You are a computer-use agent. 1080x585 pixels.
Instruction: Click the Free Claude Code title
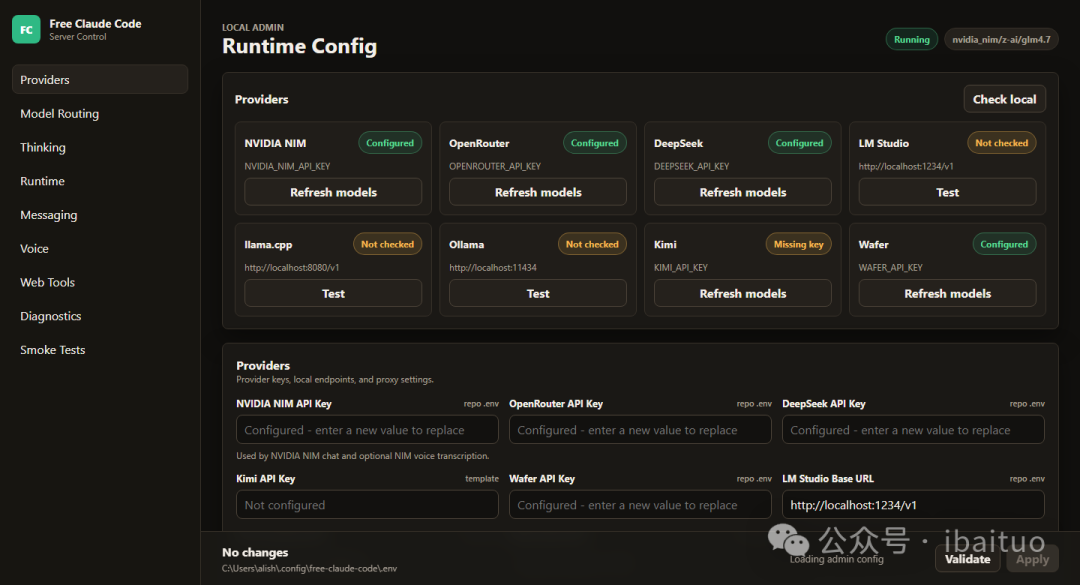tap(95, 23)
